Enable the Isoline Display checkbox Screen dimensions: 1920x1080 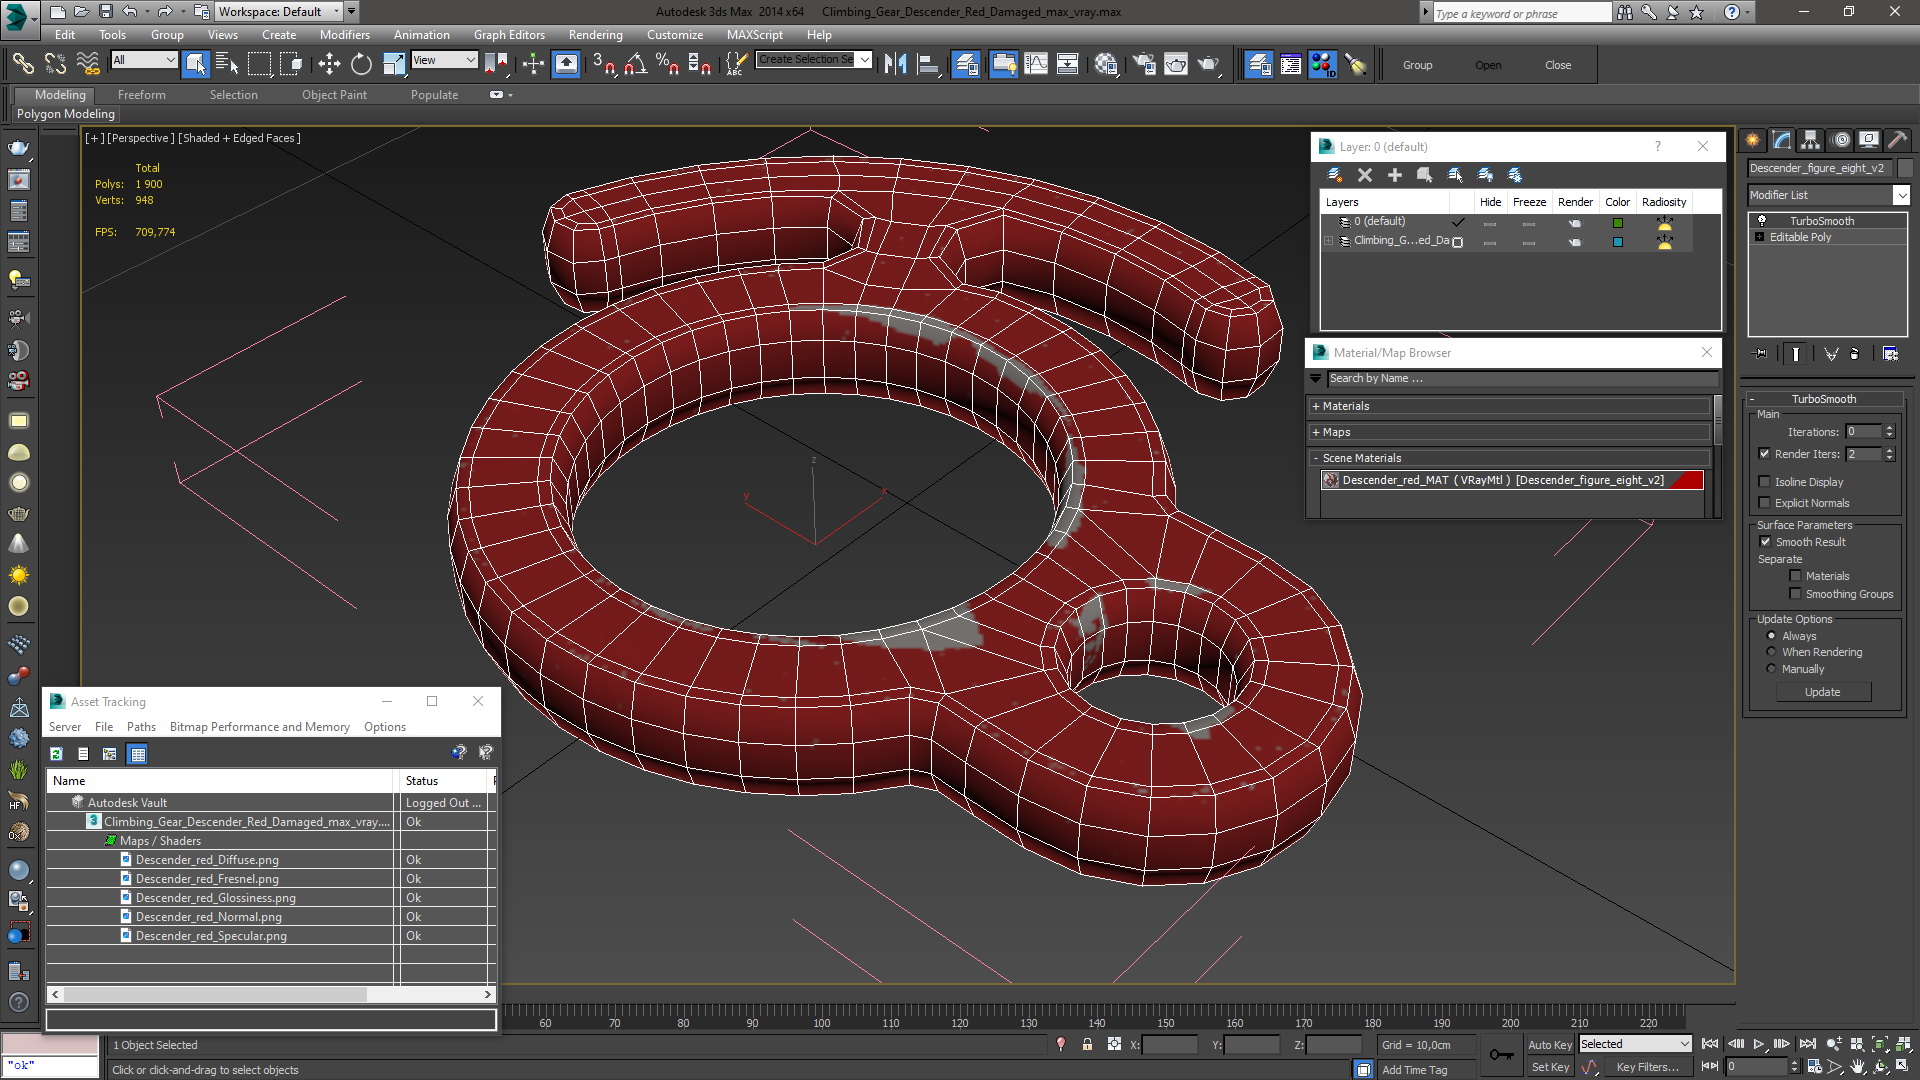(x=1765, y=482)
